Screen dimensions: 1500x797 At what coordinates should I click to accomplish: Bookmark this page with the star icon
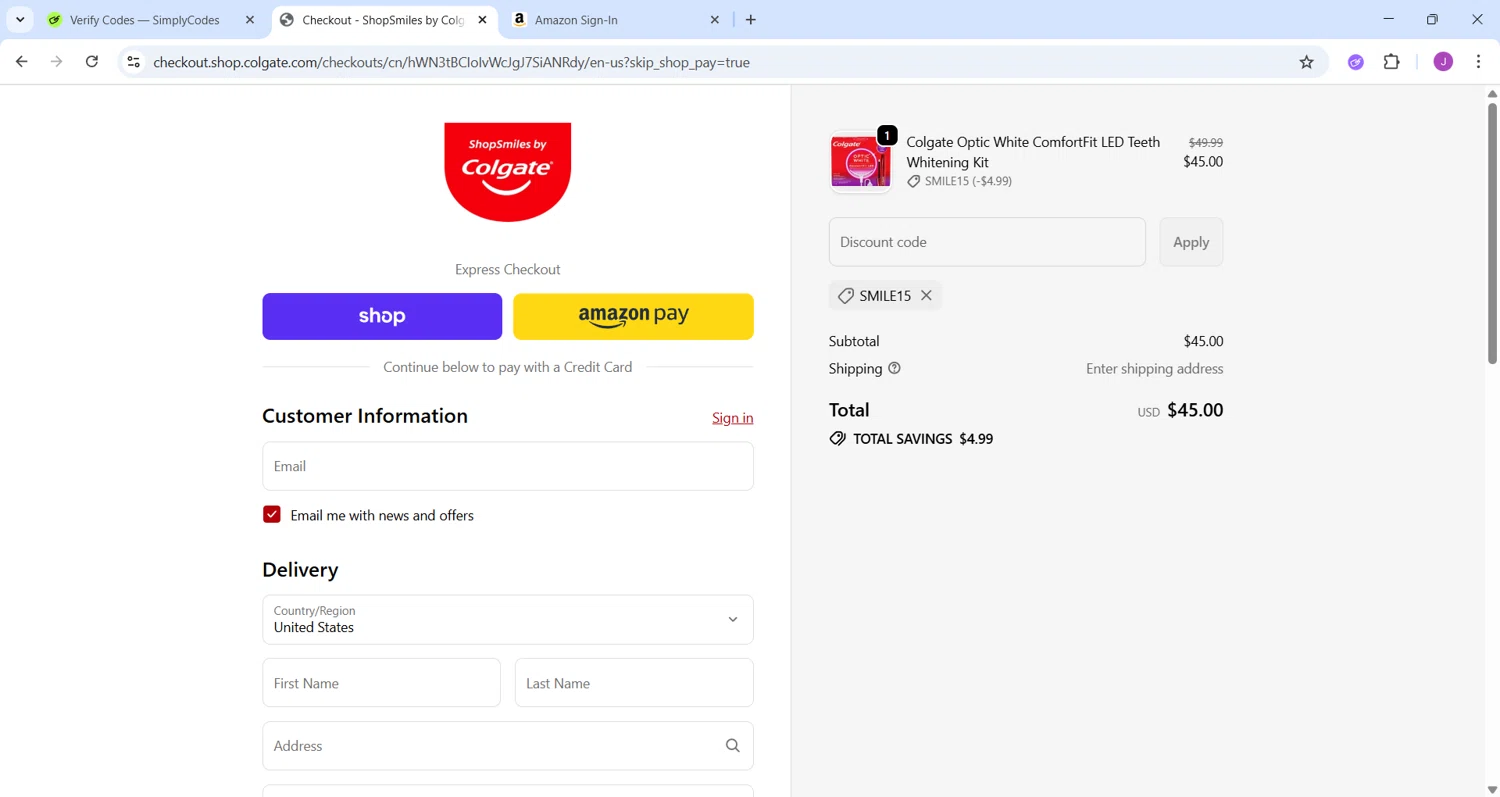1306,62
